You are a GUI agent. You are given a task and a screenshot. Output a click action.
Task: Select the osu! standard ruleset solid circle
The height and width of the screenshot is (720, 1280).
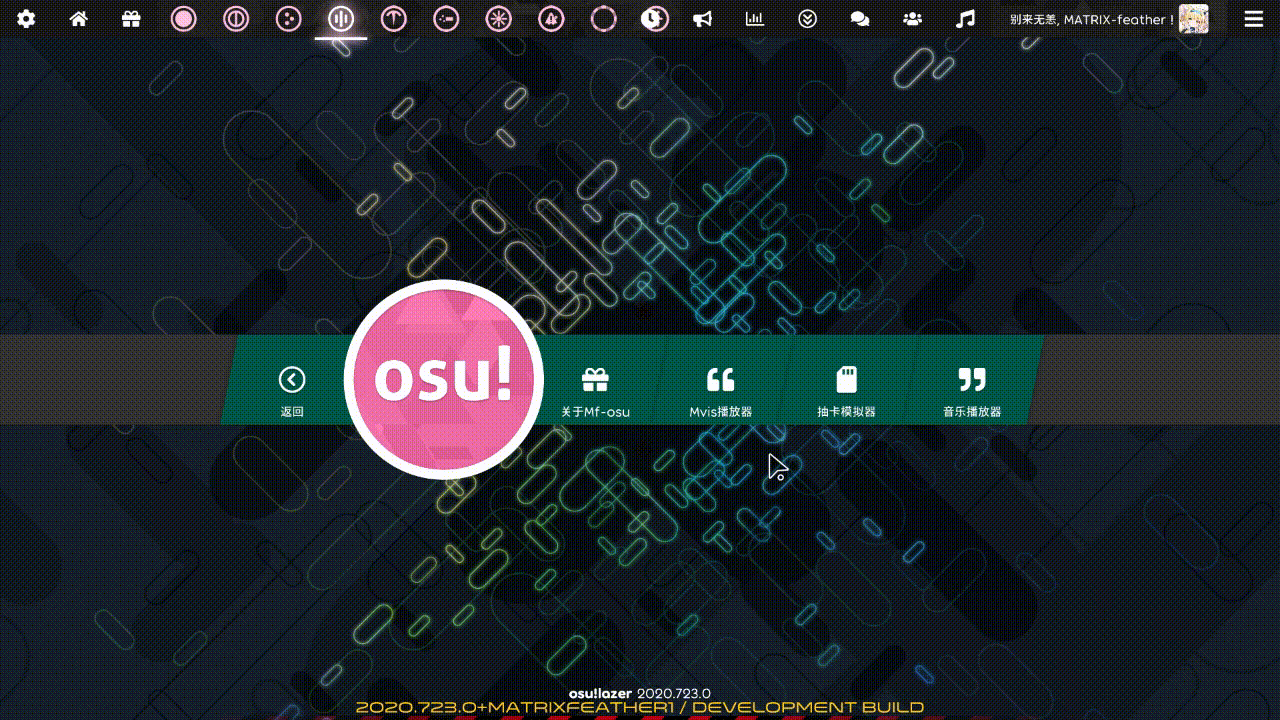pyautogui.click(x=183, y=19)
